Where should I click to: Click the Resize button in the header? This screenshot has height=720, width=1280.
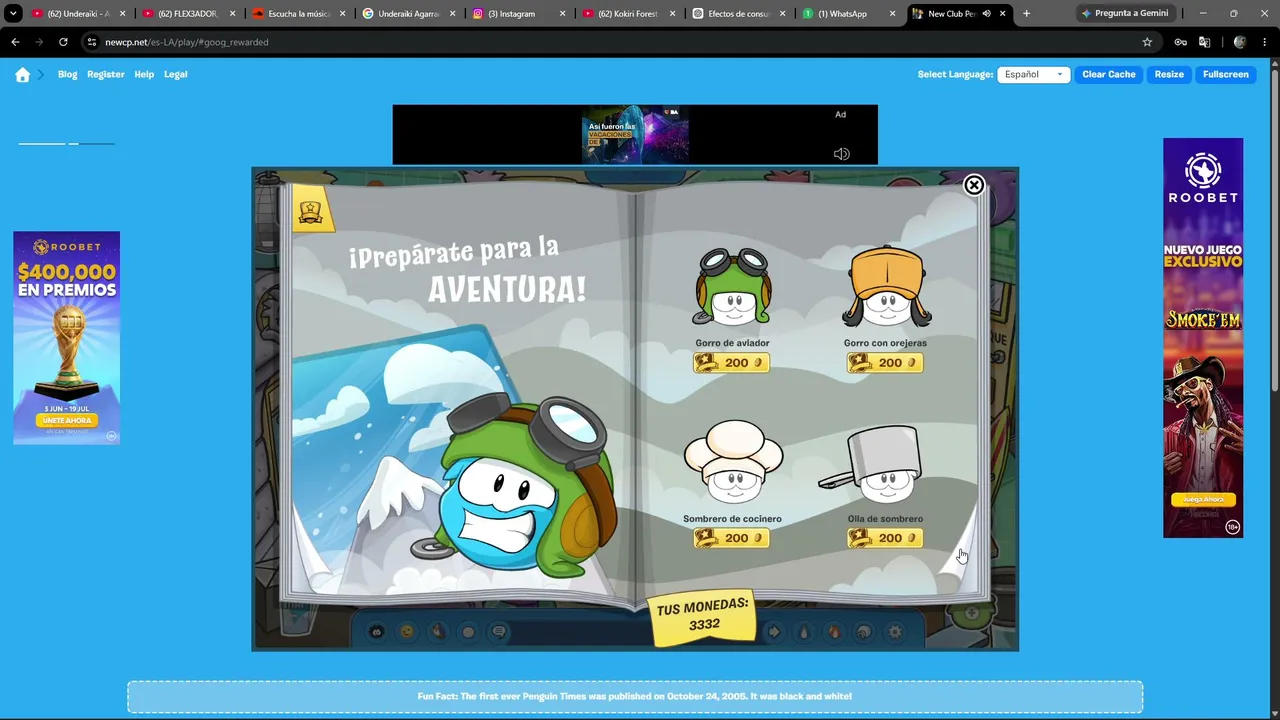(x=1169, y=74)
